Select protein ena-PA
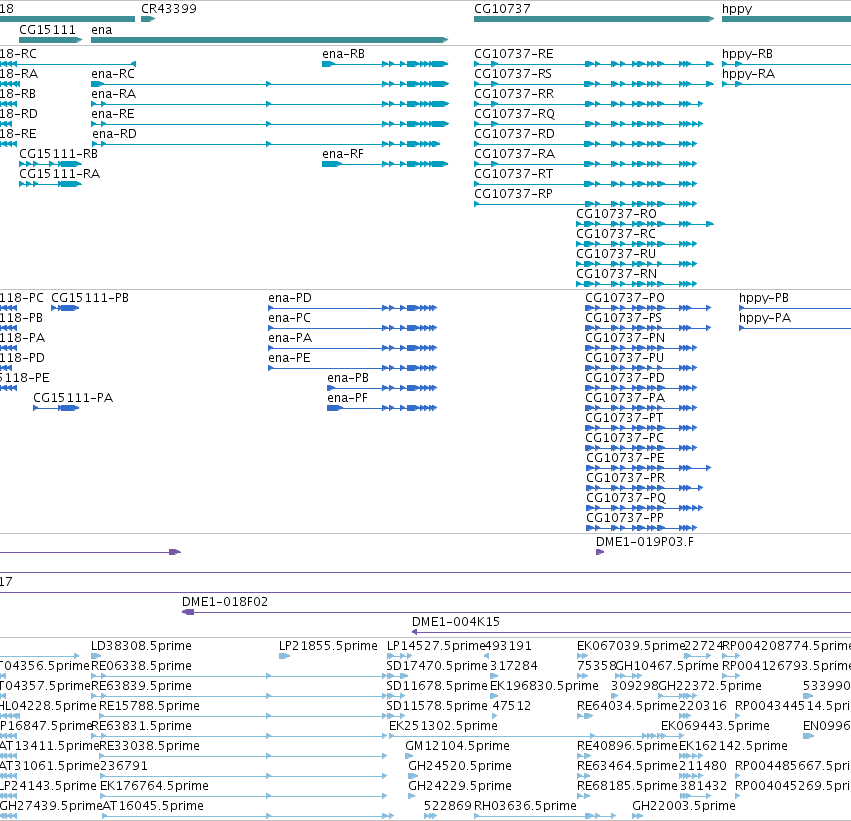Image resolution: width=851 pixels, height=821 pixels. click(x=353, y=348)
